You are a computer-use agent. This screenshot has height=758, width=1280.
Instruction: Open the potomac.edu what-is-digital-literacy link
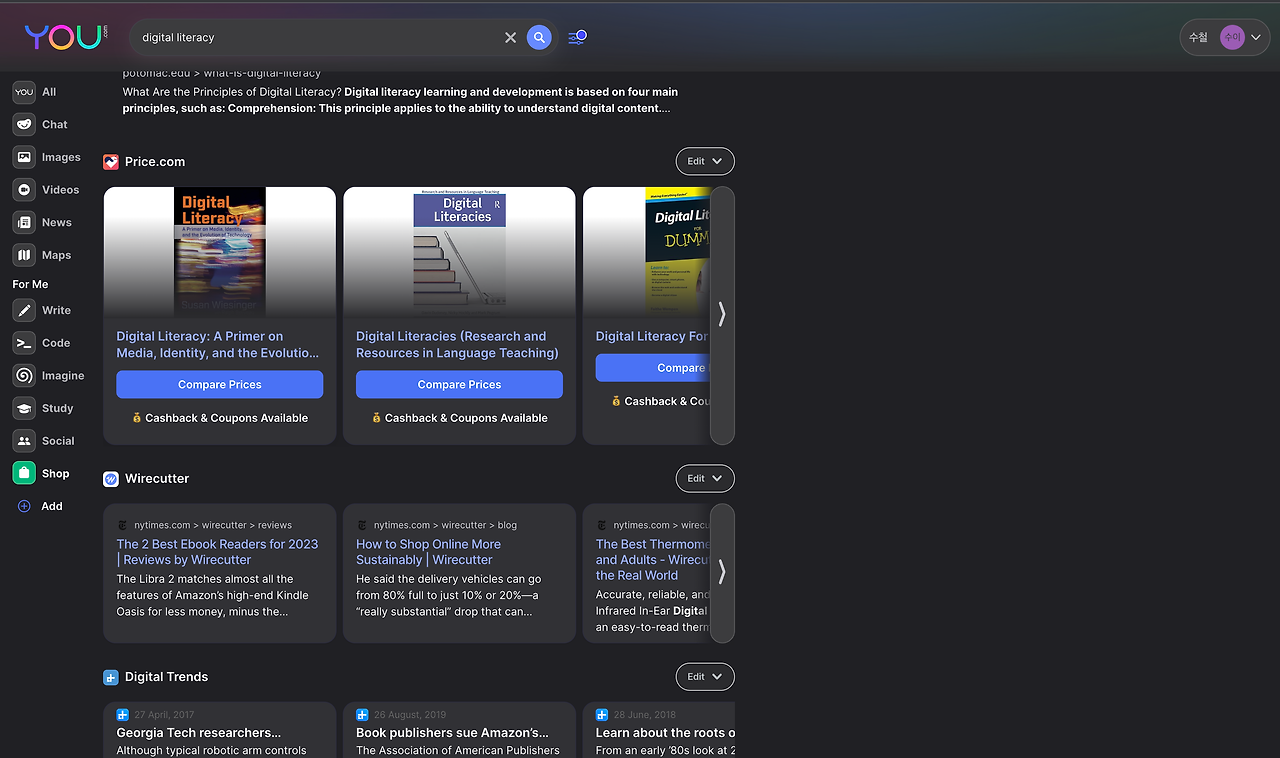pos(222,73)
